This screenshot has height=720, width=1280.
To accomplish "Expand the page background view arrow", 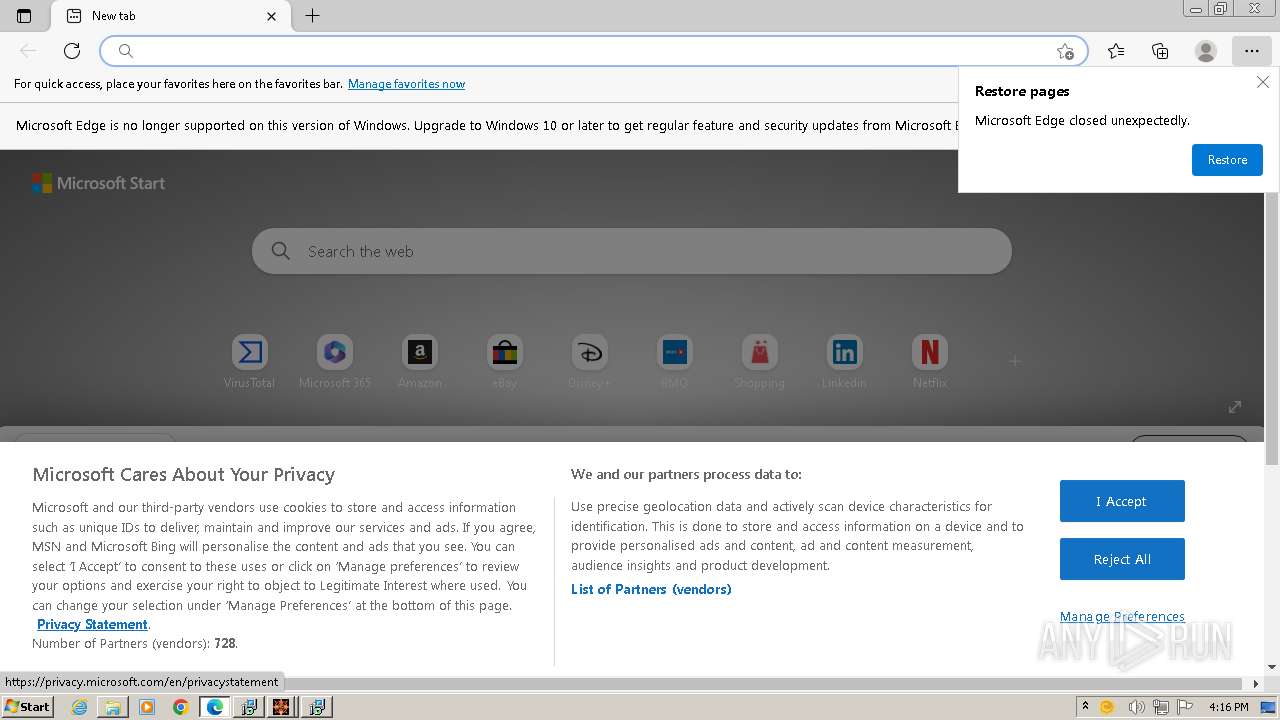I will coord(1235,406).
